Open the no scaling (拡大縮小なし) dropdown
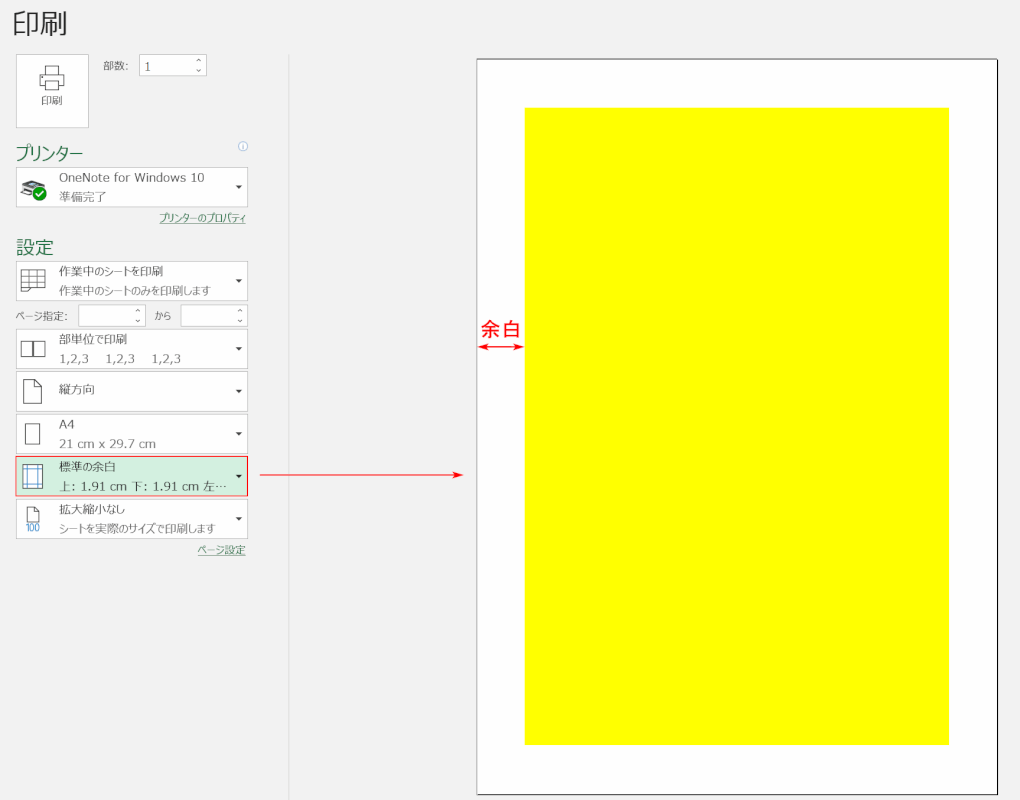Viewport: 1020px width, 800px height. click(132, 518)
